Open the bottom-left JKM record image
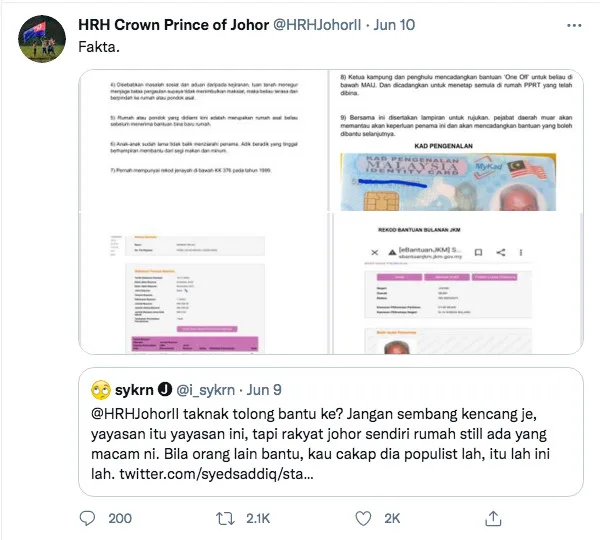This screenshot has height=540, width=600. coord(203,283)
